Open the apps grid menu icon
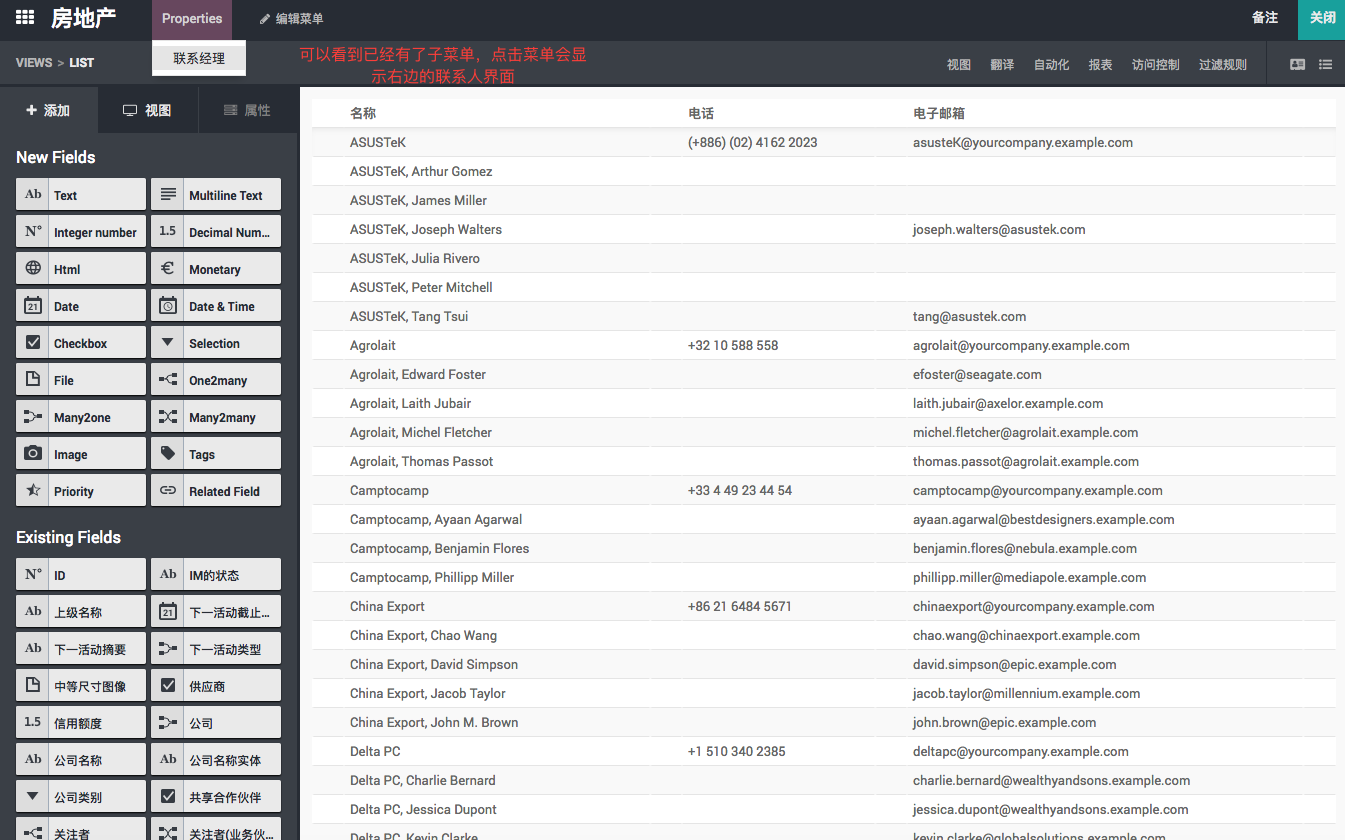The width and height of the screenshot is (1345, 840). (x=25, y=18)
